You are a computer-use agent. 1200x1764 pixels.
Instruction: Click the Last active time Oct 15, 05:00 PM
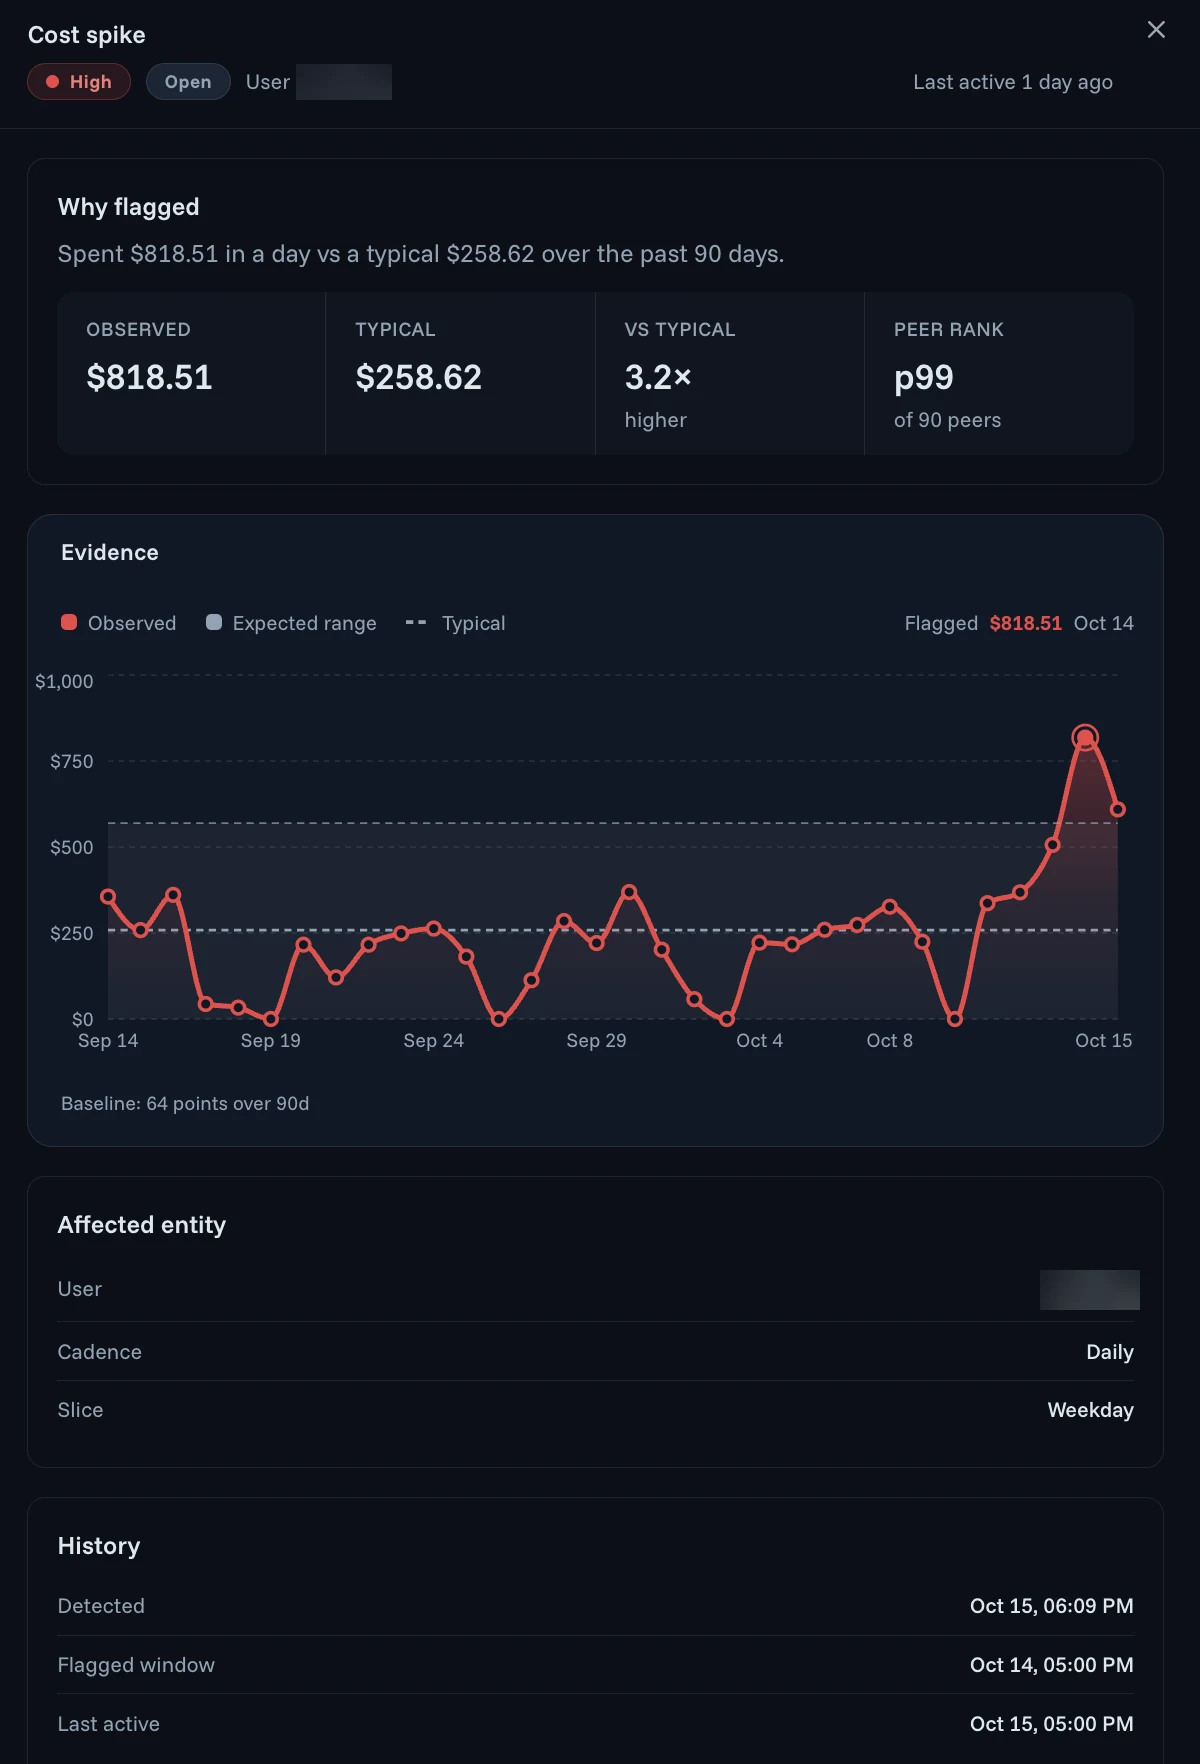[1052, 1724]
